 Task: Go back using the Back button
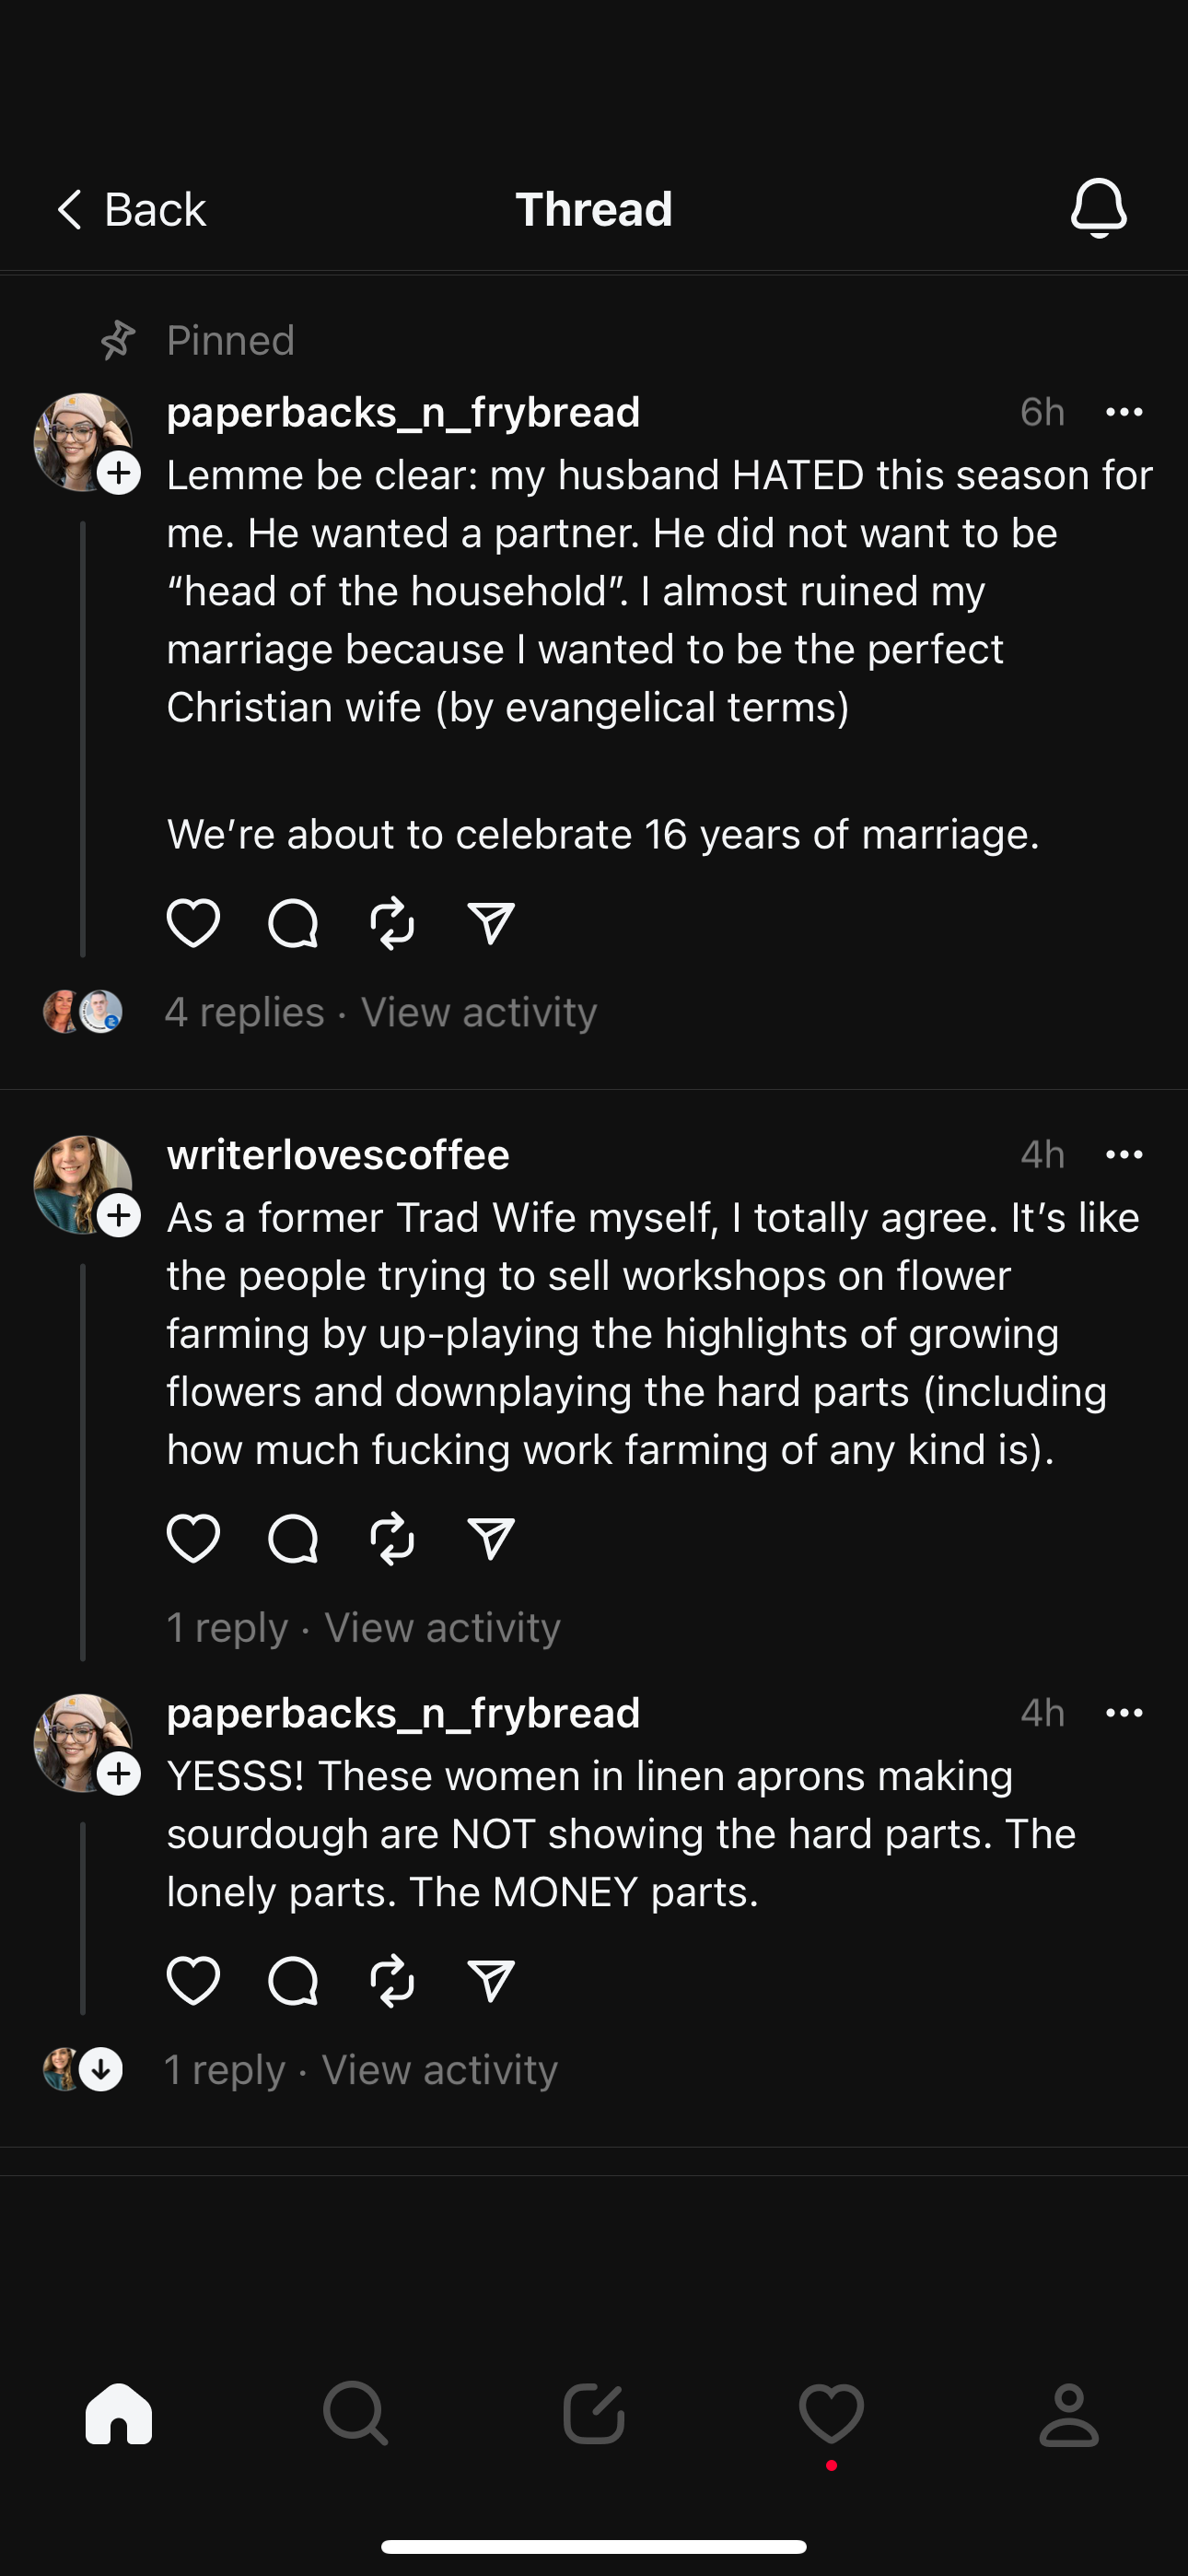(x=131, y=210)
